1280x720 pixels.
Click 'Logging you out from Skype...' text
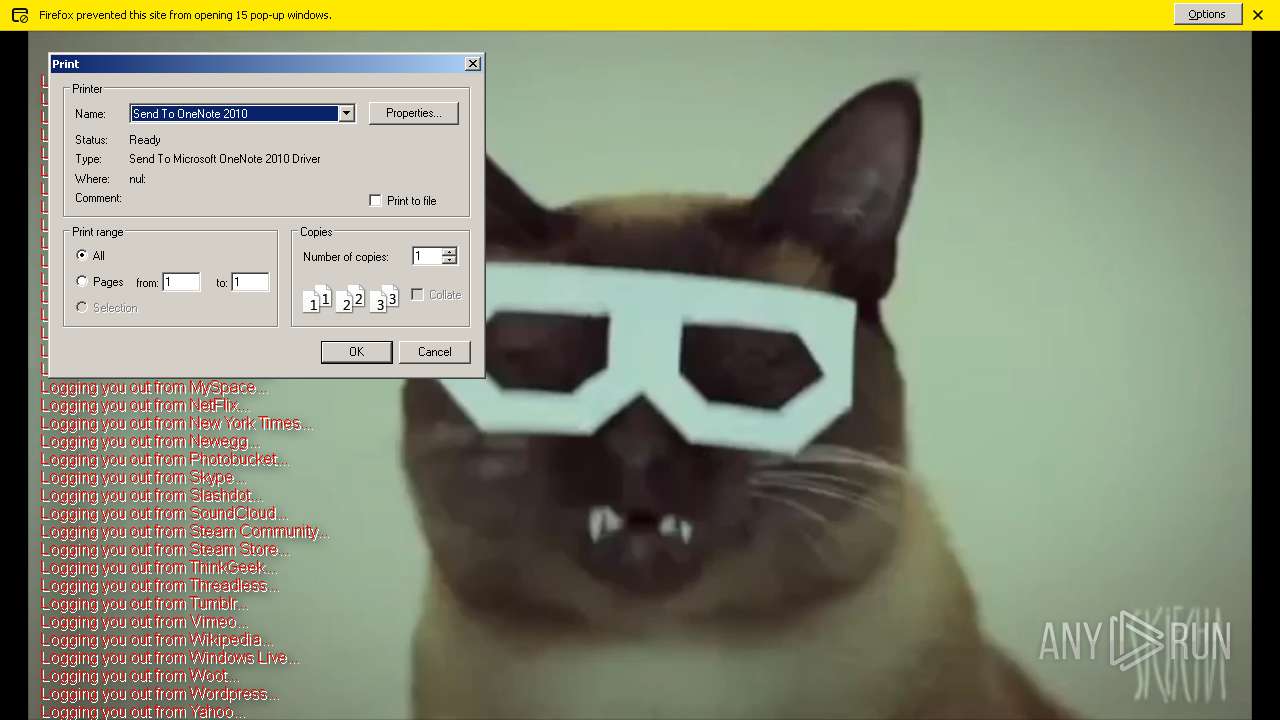point(143,478)
